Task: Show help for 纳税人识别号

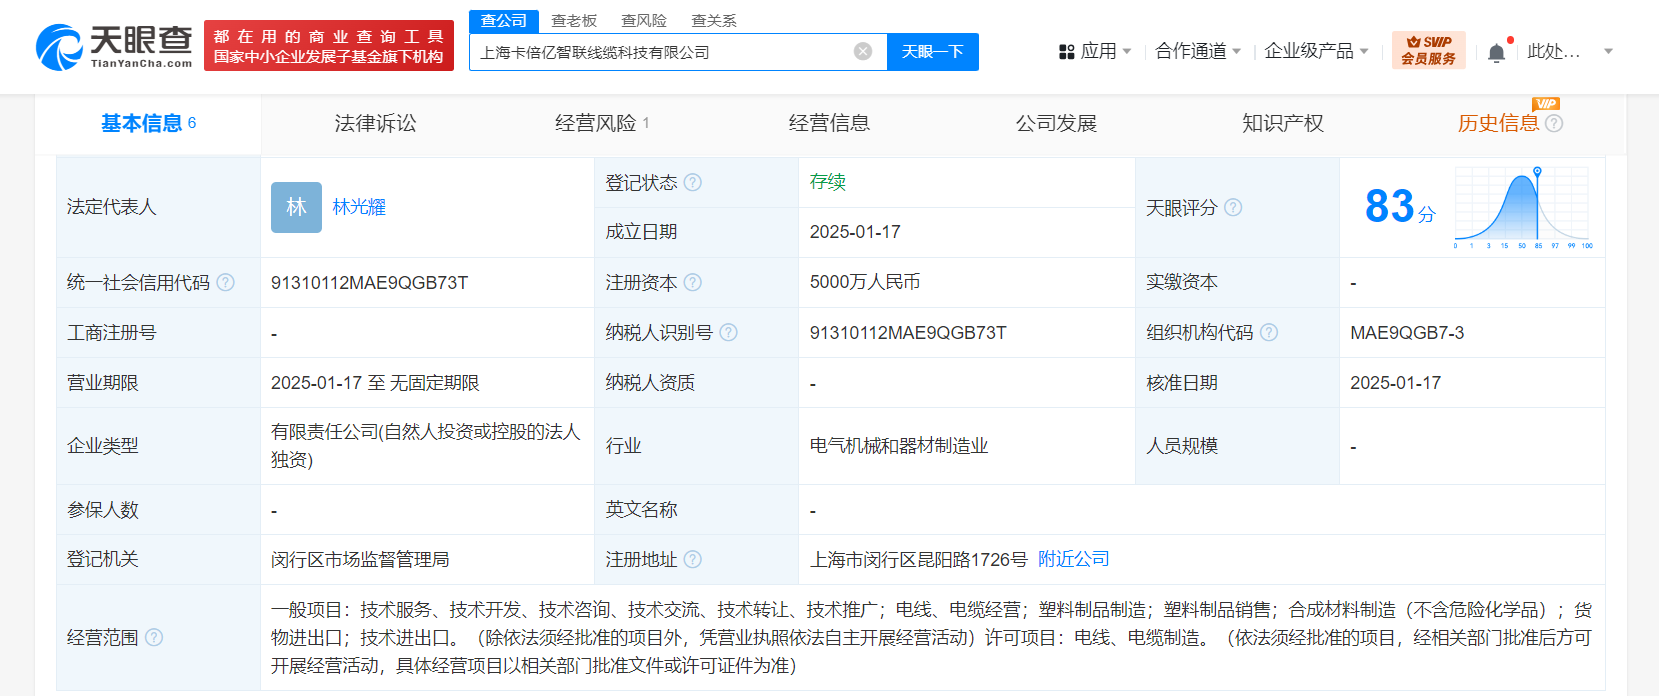Action: pos(729,333)
